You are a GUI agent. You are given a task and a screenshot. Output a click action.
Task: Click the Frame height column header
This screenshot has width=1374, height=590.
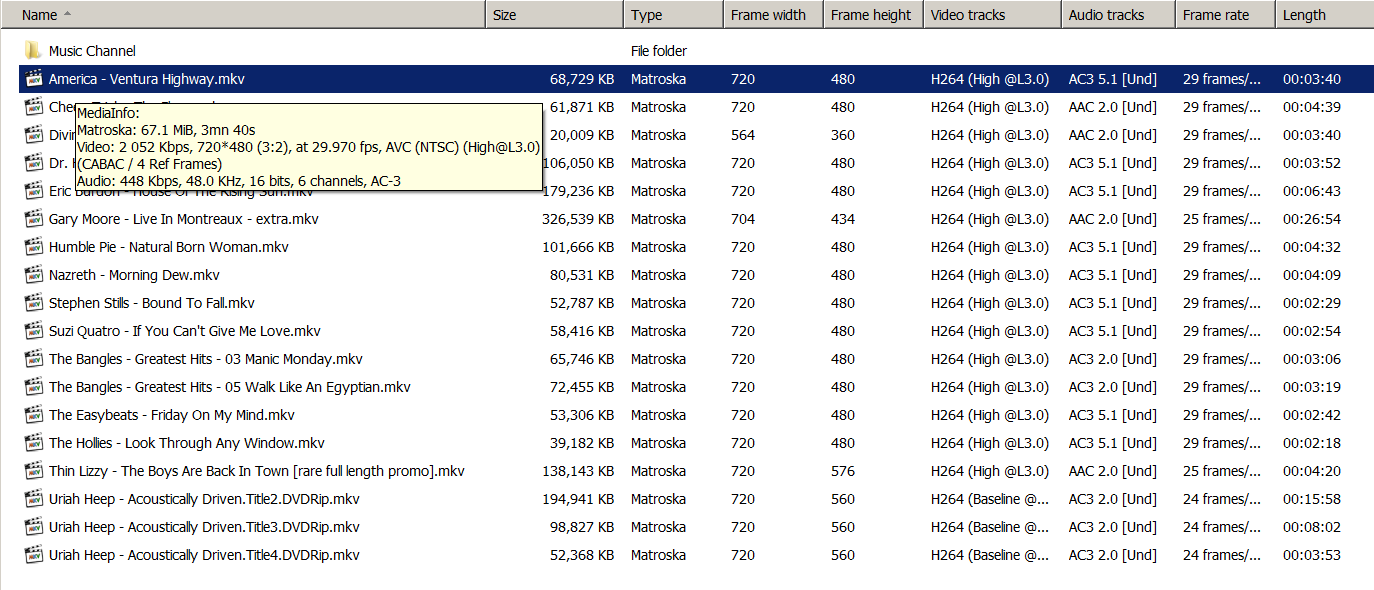873,15
